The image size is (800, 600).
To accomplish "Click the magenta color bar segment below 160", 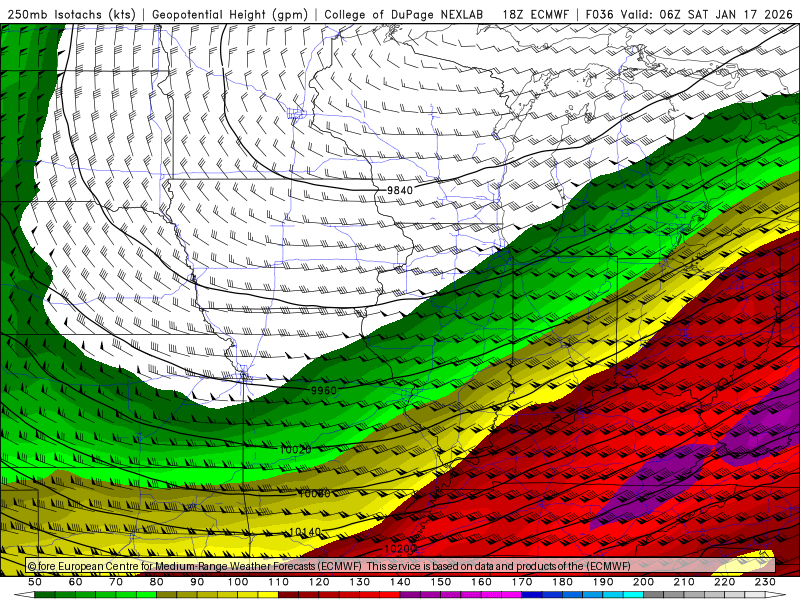I will click(491, 595).
